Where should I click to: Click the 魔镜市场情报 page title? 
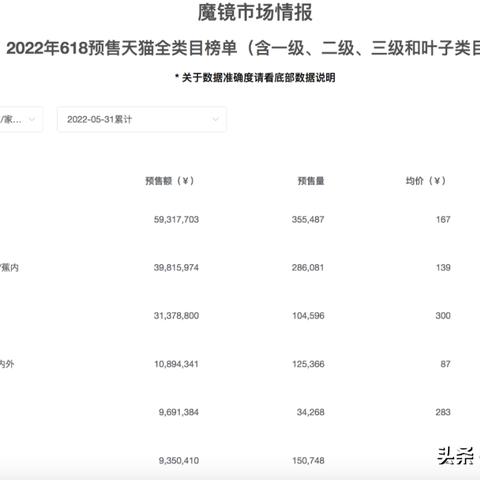pyautogui.click(x=255, y=13)
